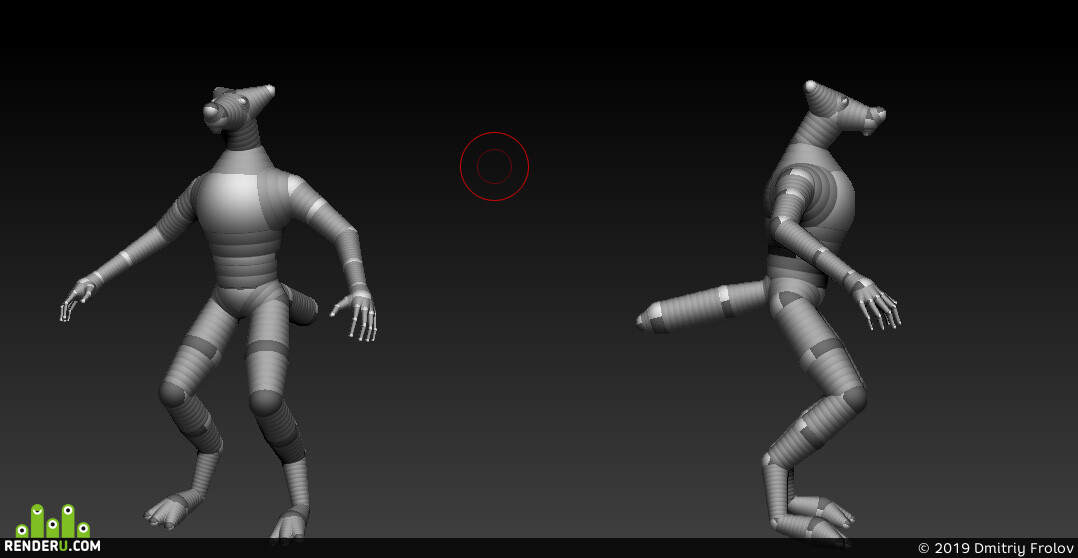Select the right figure's knee joint
Viewport: 1078px width, 558px height.
[851, 399]
